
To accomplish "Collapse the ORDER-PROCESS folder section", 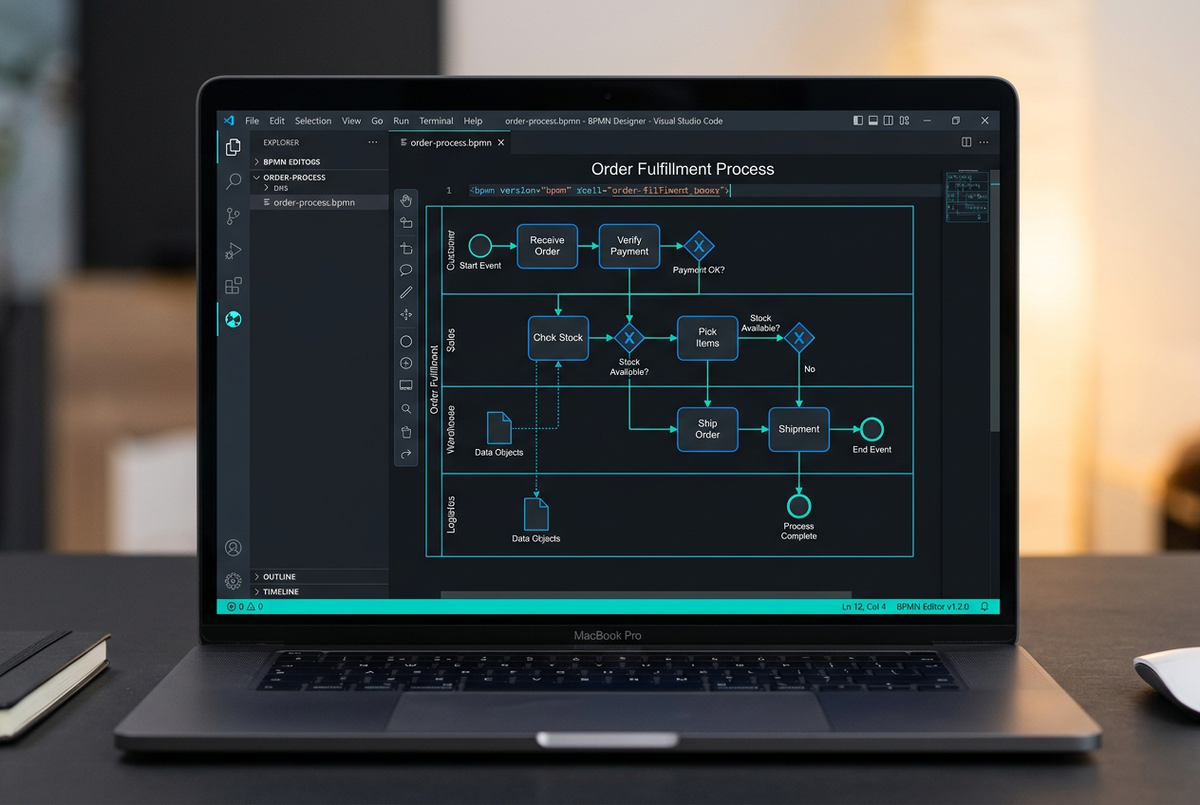I will 319,177.
